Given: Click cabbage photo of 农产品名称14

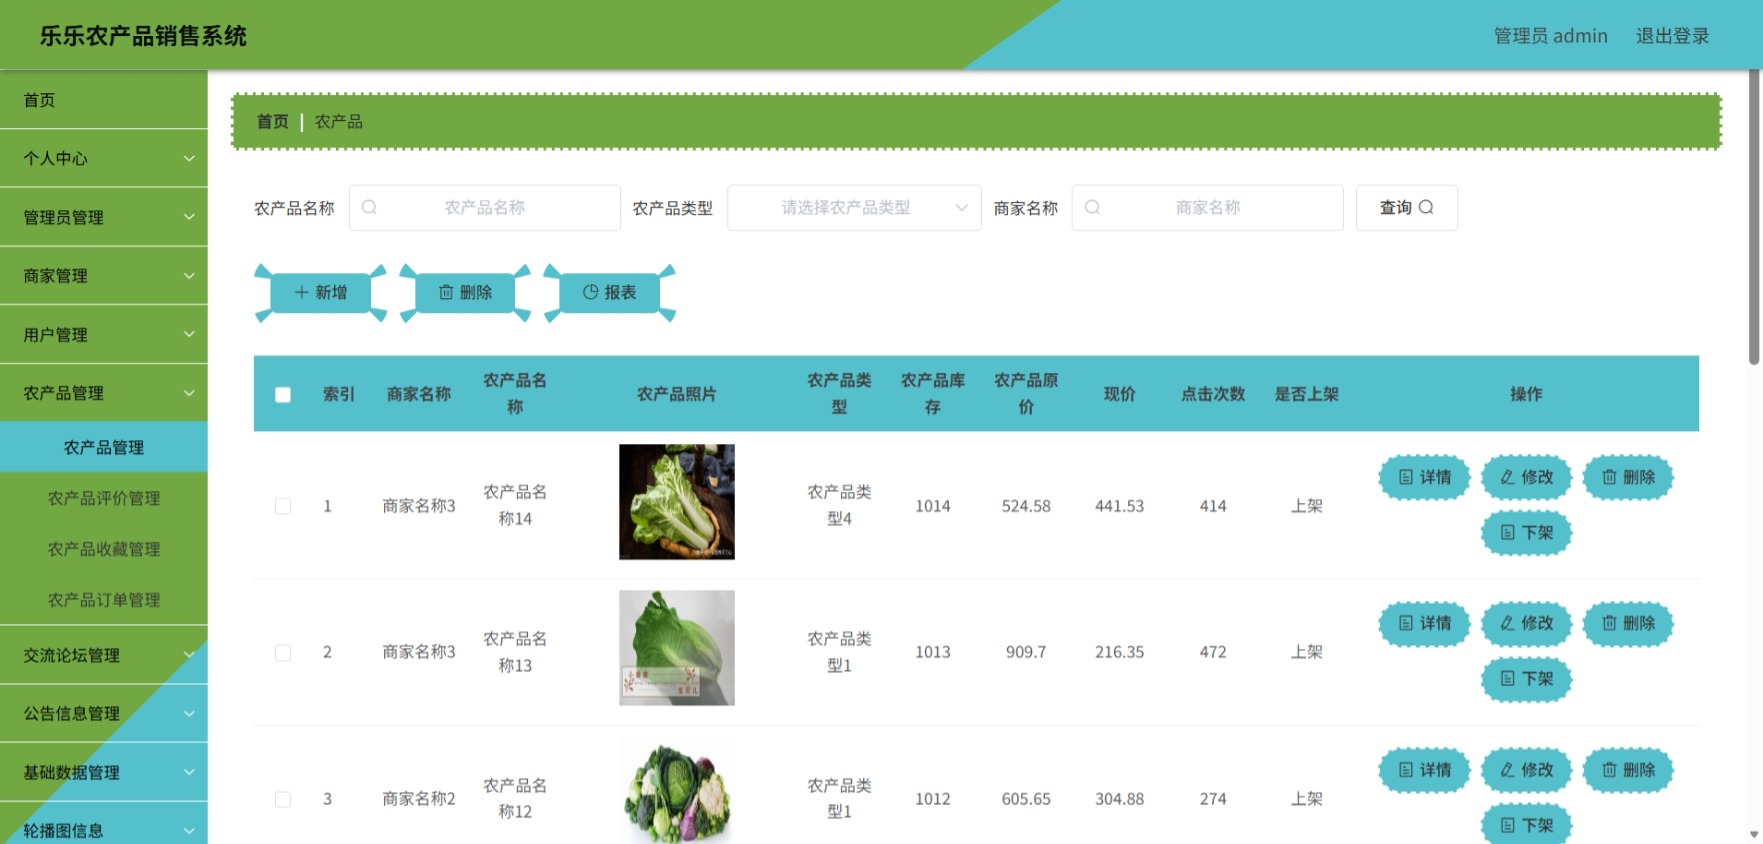Looking at the screenshot, I should click(677, 502).
